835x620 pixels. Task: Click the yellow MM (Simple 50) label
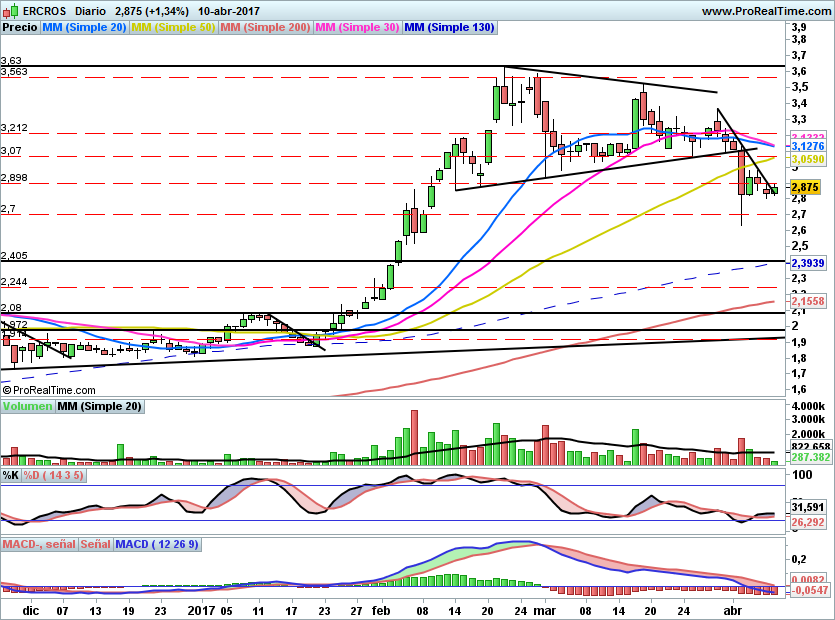(x=174, y=28)
